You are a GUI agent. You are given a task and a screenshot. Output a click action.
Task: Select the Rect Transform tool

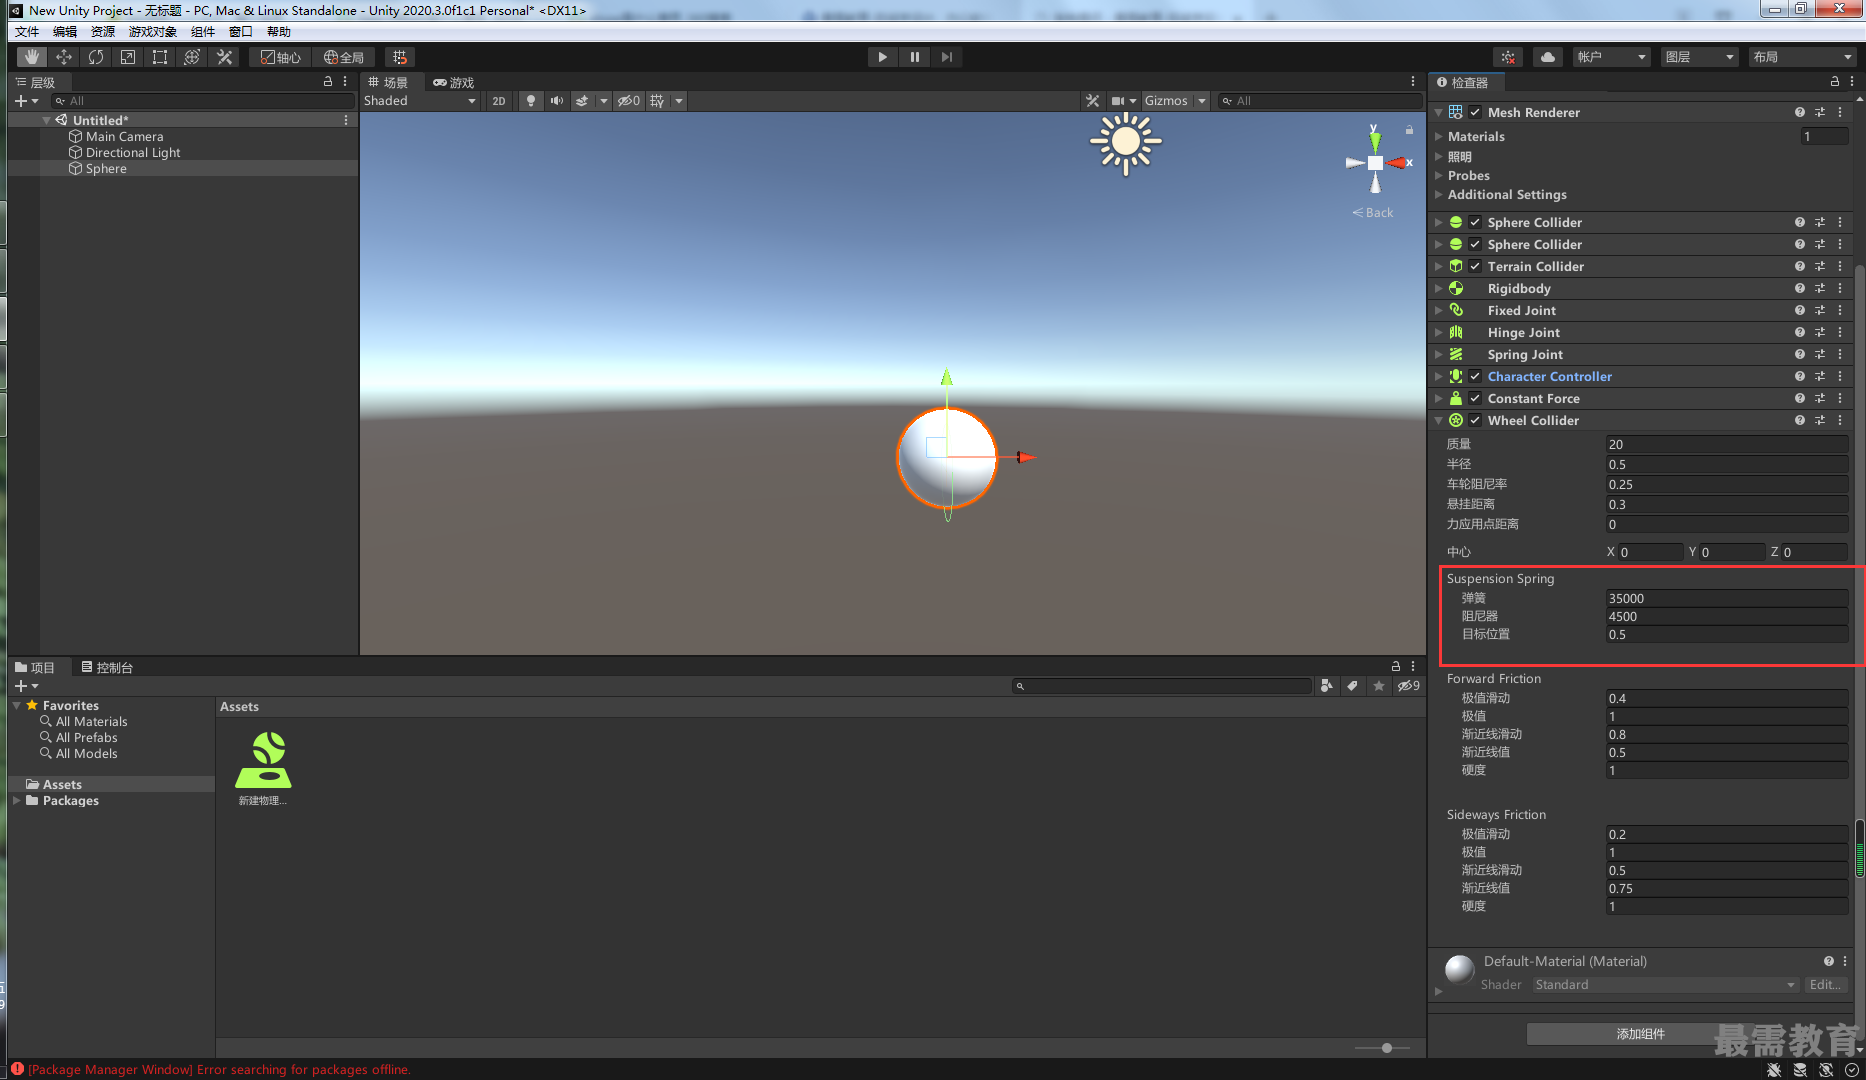[160, 57]
